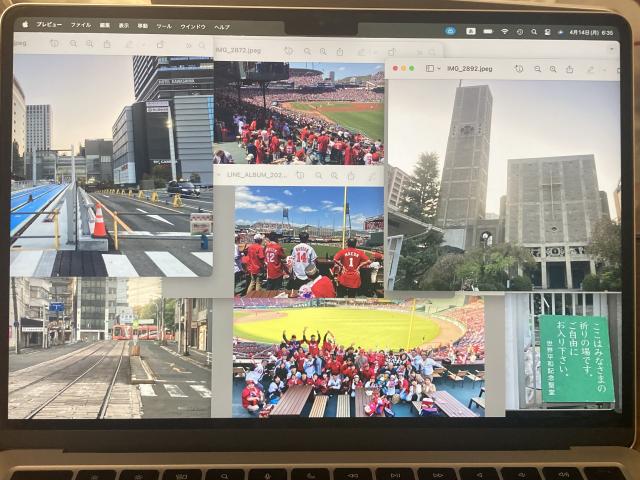
Task: Minimize IMG_2892.jpeg with the yellow button
Action: tap(403, 68)
